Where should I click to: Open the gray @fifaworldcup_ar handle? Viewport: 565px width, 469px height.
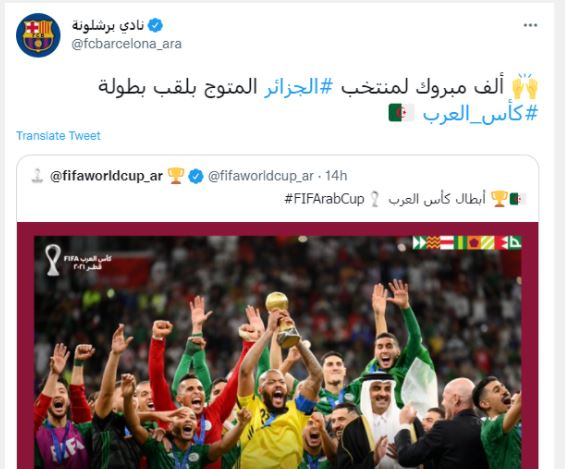(261, 176)
